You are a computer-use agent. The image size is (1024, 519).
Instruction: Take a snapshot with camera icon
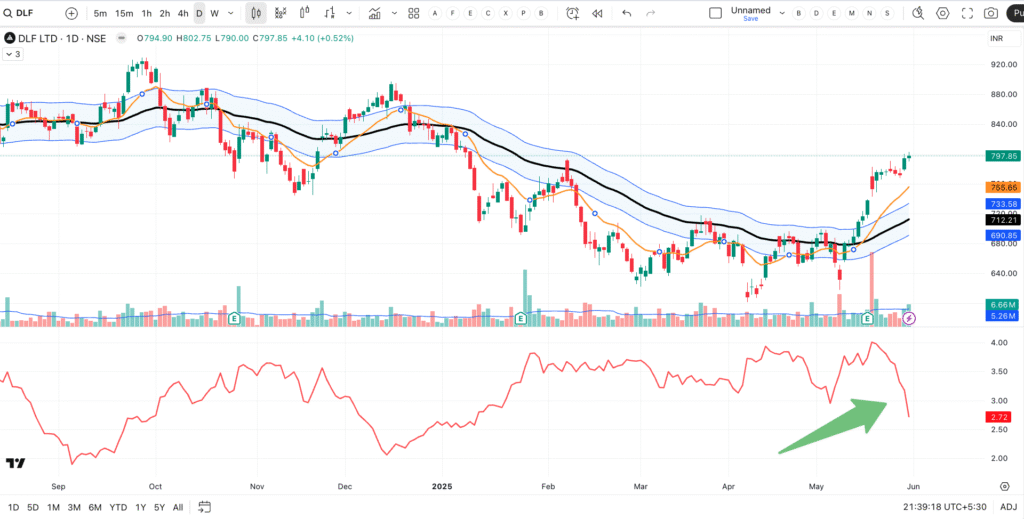click(990, 14)
